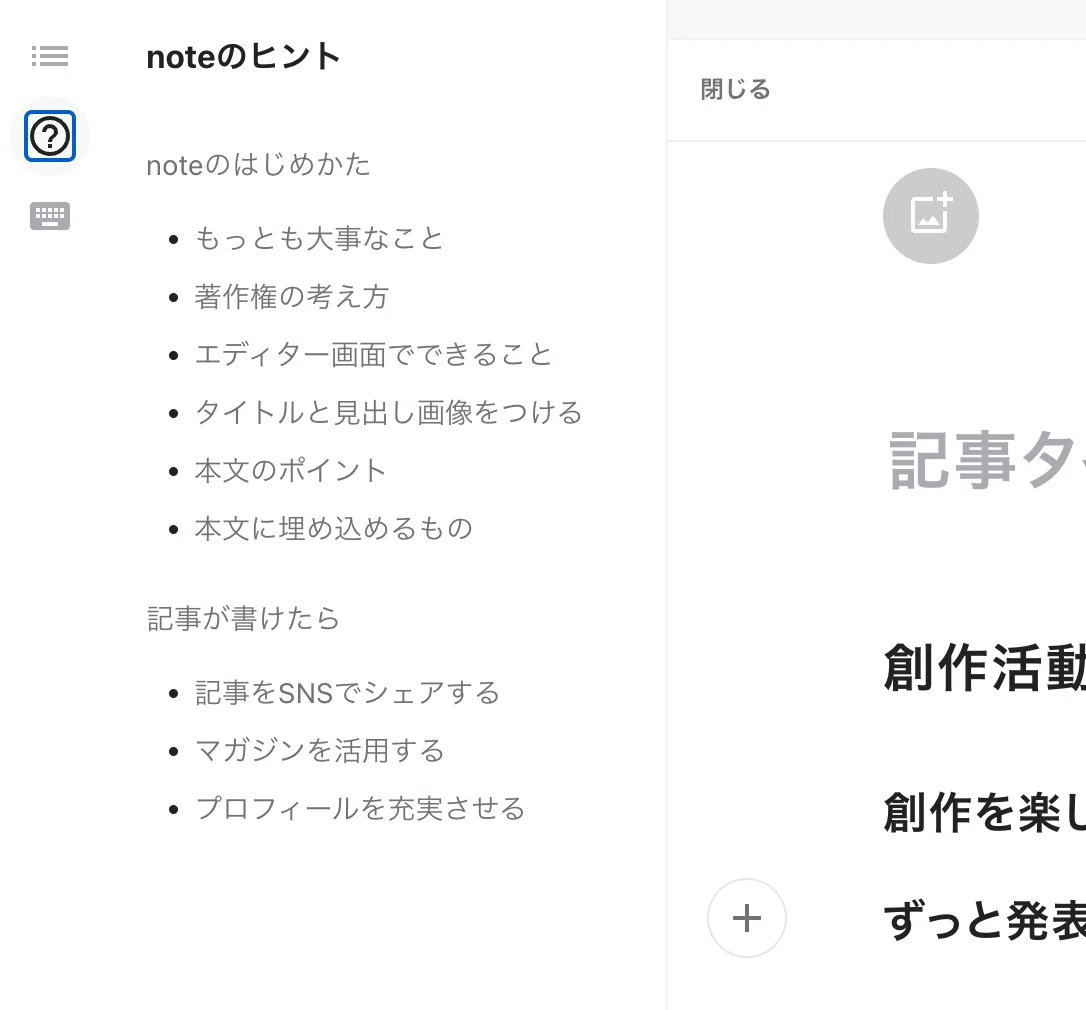
Task: Click the 記事が書けたら section label
Action: coord(243,618)
